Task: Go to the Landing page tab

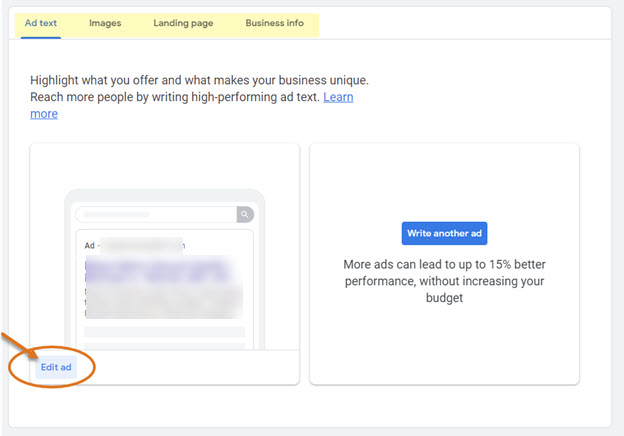Action: [x=183, y=23]
